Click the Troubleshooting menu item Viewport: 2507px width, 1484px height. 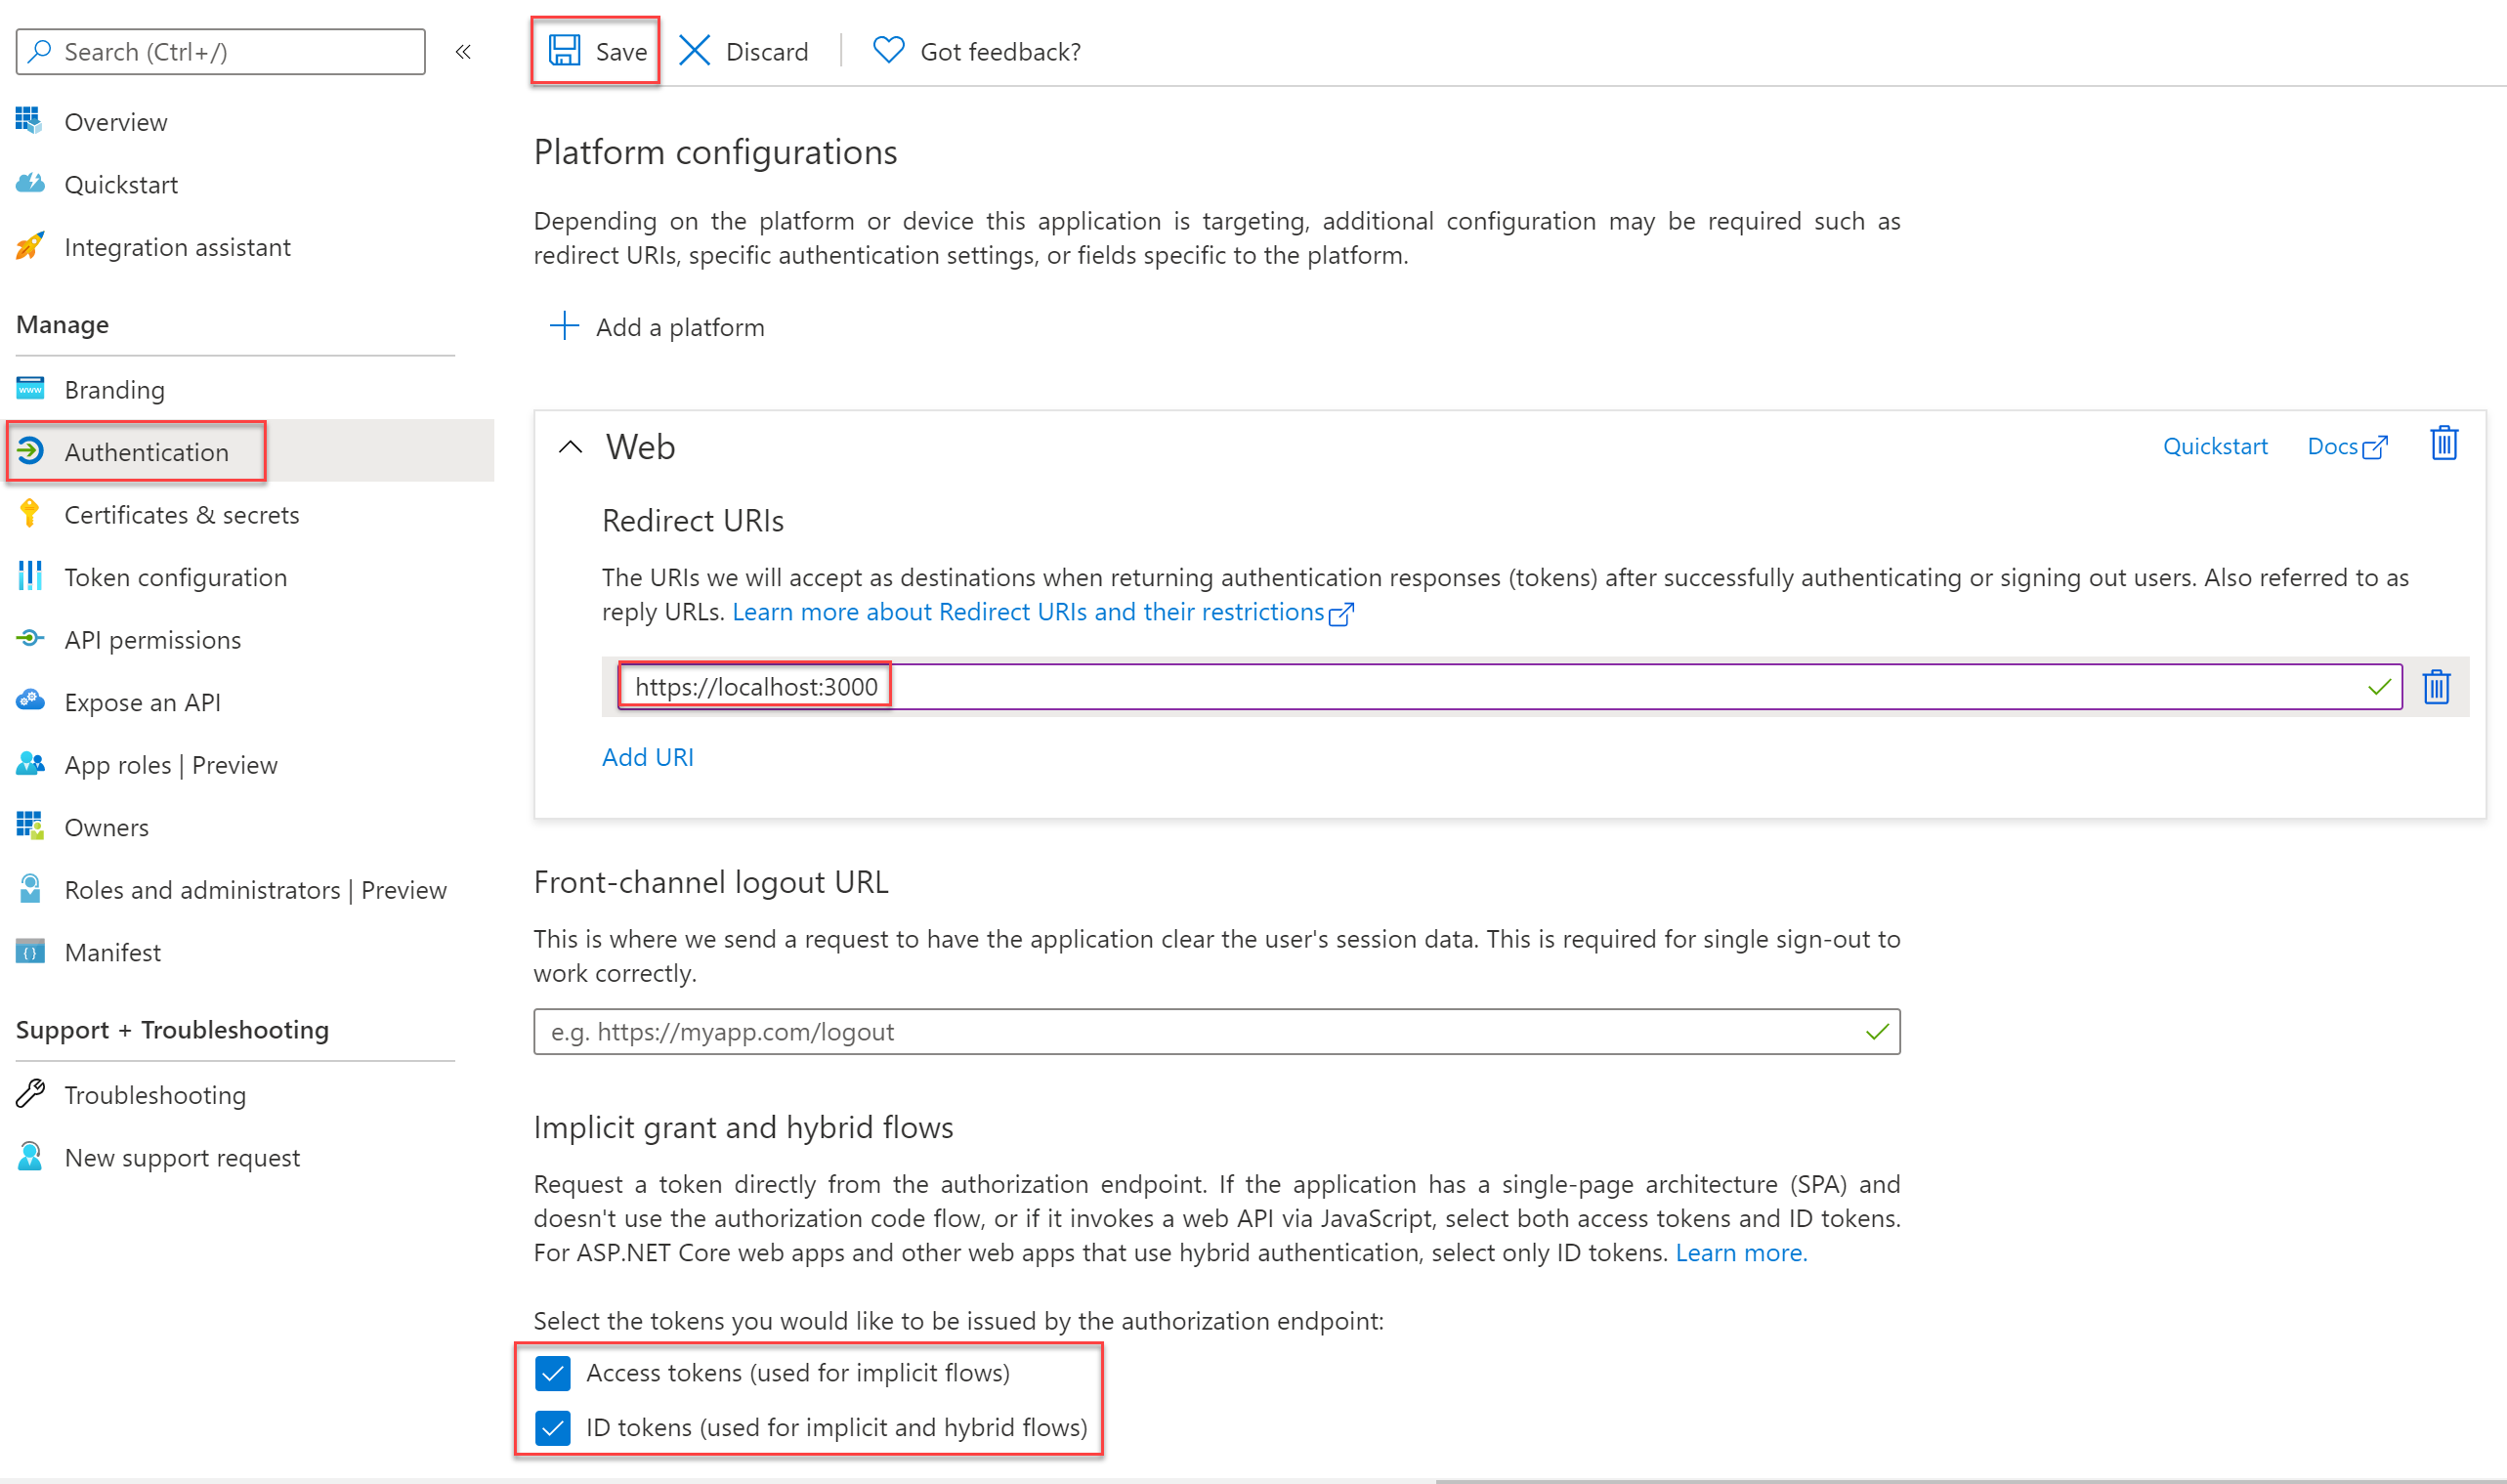[x=155, y=1095]
